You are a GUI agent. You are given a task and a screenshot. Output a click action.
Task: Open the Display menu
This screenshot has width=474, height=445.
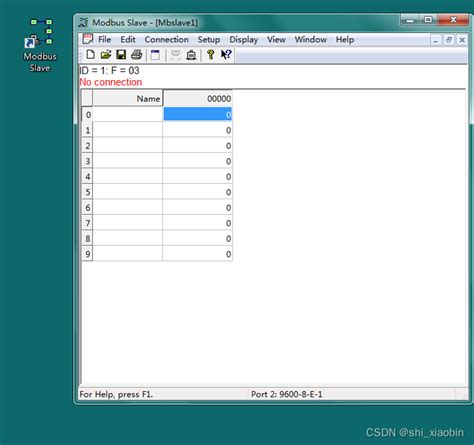point(243,40)
